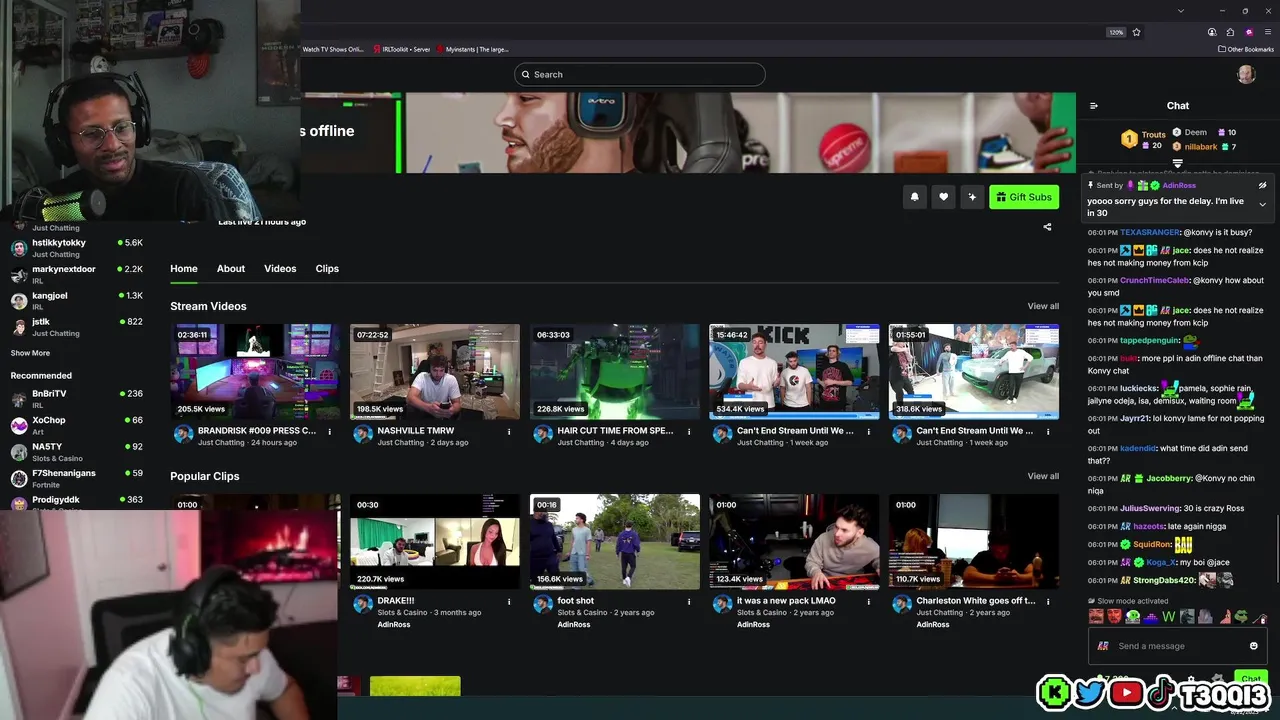Play the foot shot clip
Screen dimensions: 1280x720
615,541
